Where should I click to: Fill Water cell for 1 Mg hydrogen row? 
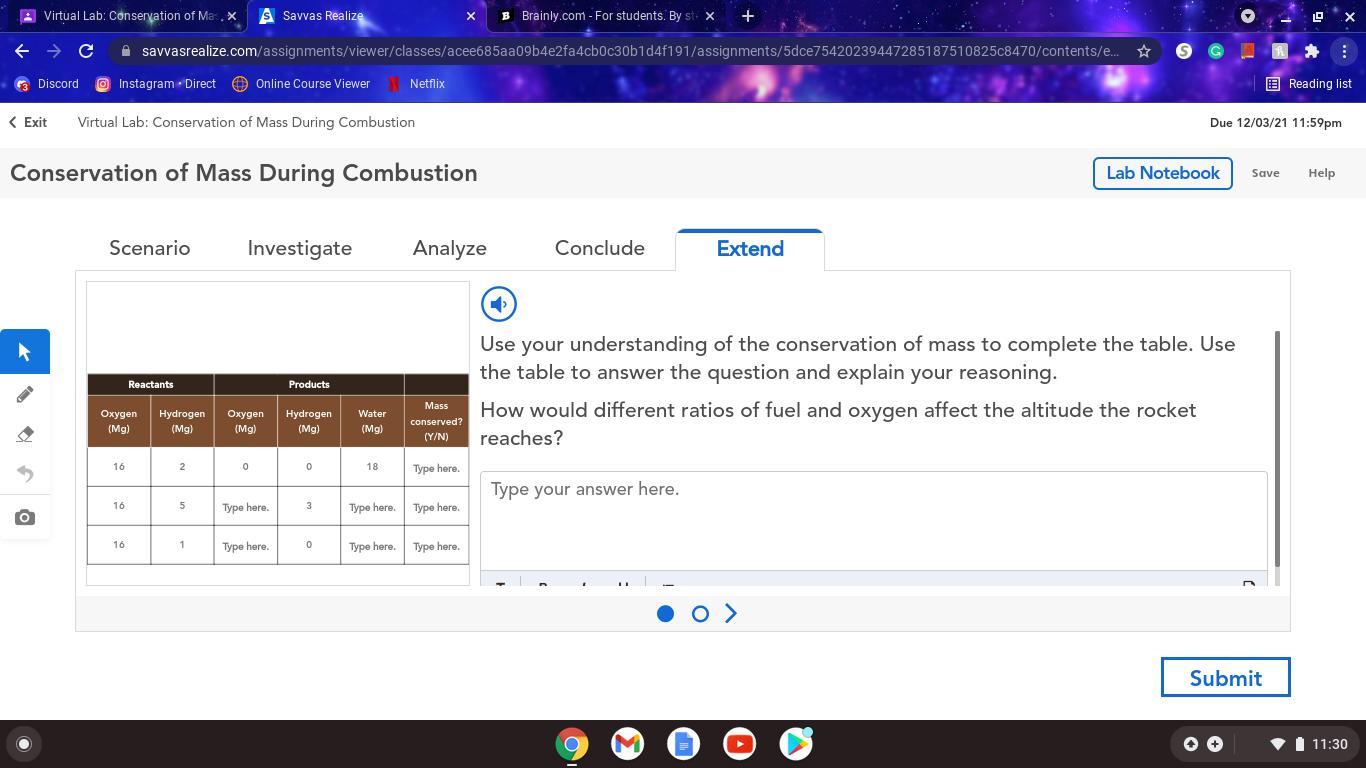click(372, 546)
